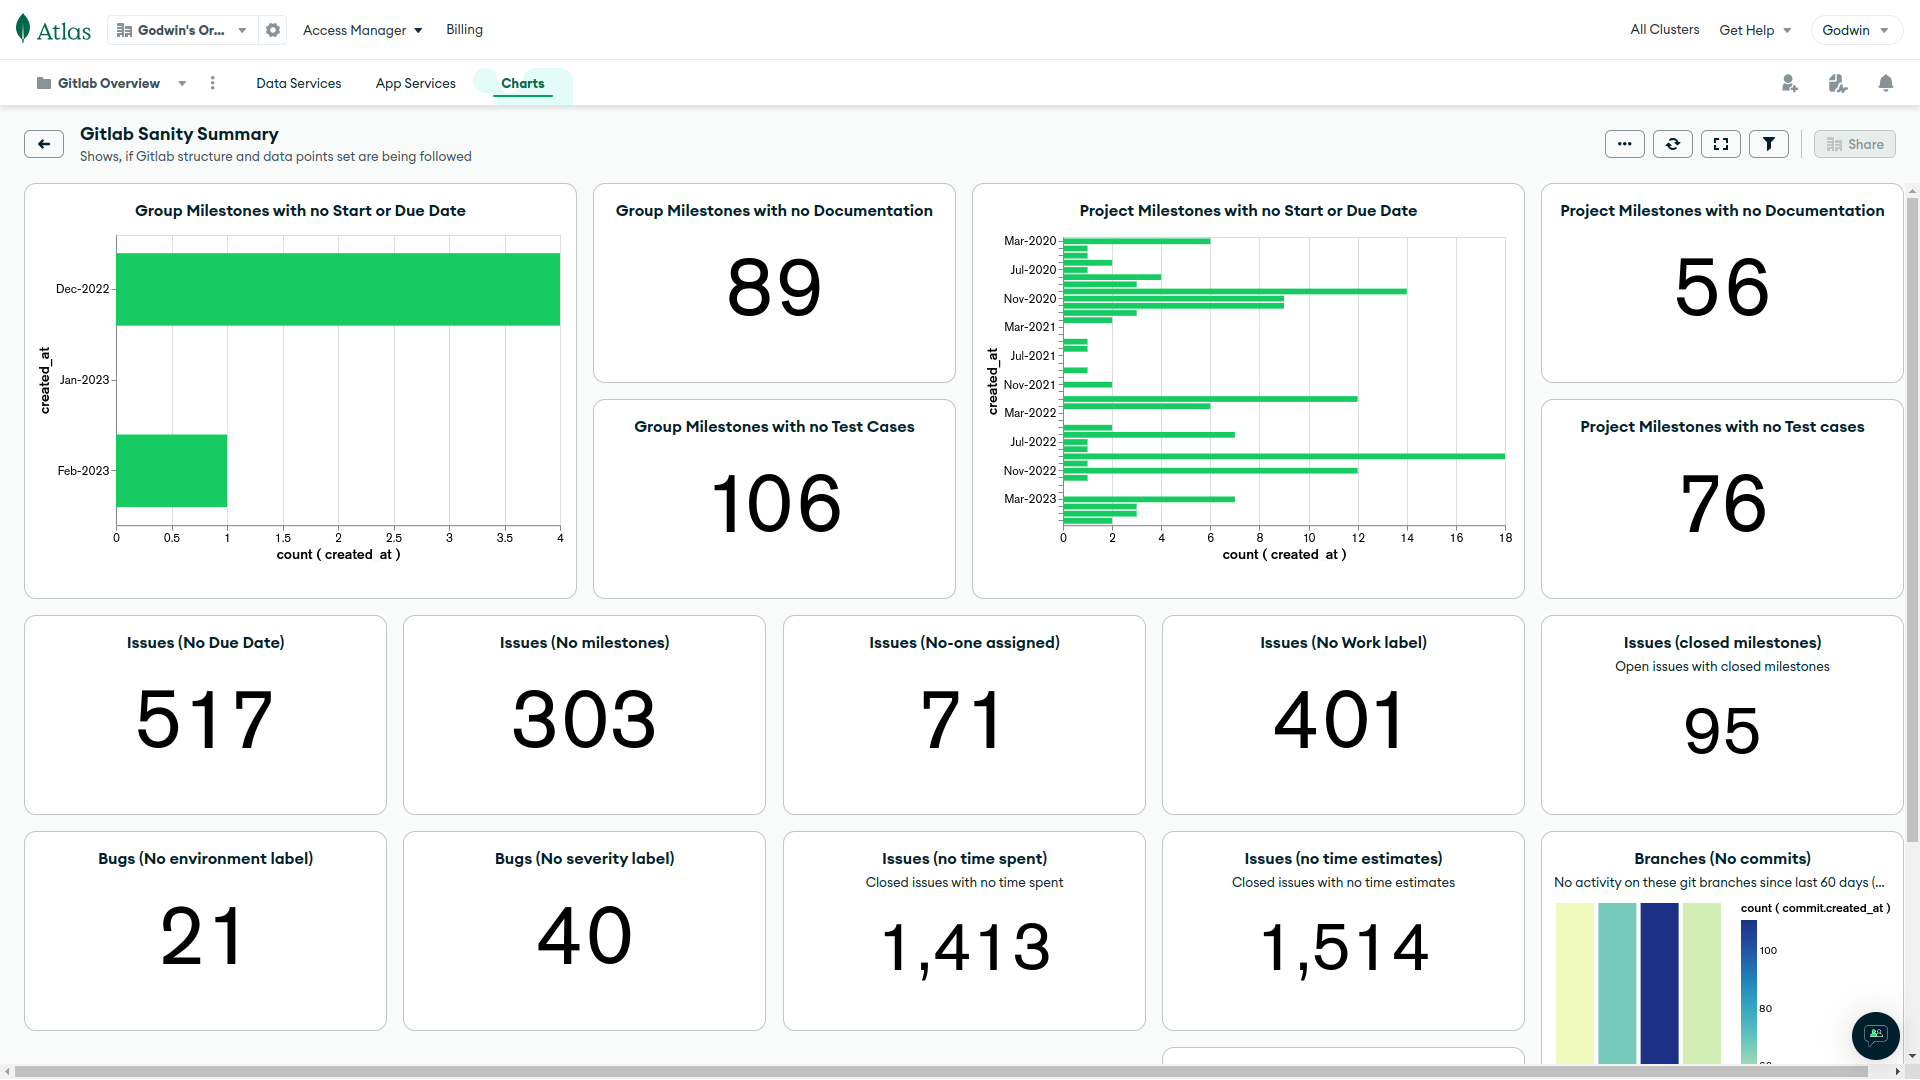The image size is (1920, 1080).
Task: Open organization settings gear icon
Action: point(273,30)
